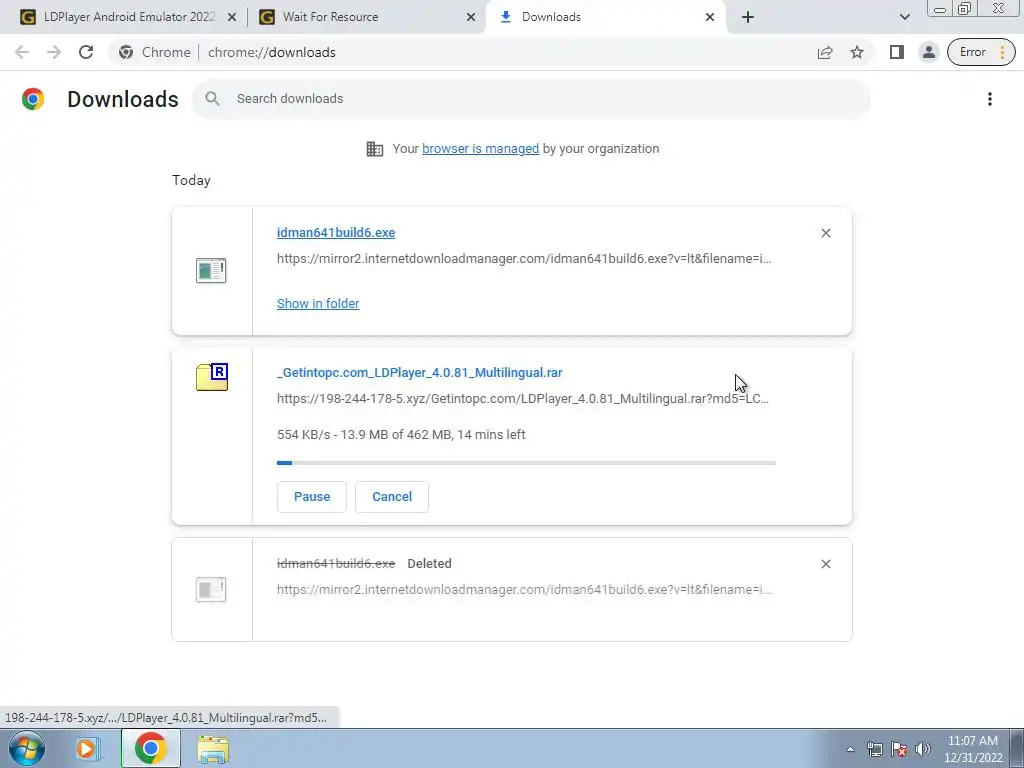
Task: Click the taskbar clock 11:07 AM
Action: click(972, 741)
